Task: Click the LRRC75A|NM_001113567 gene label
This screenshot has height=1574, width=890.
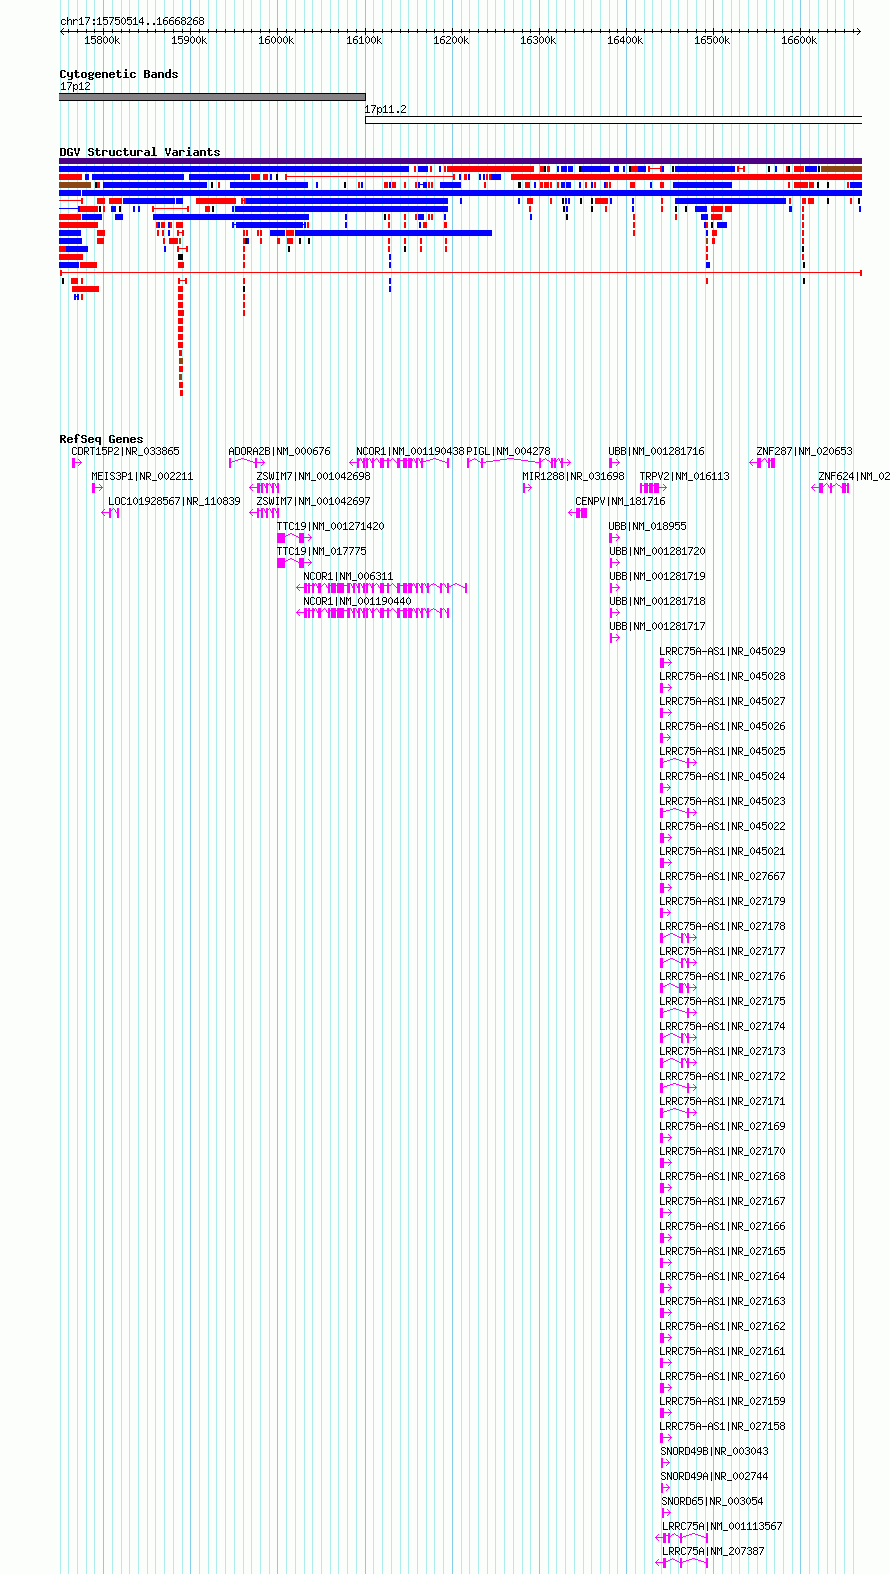Action: [722, 1526]
